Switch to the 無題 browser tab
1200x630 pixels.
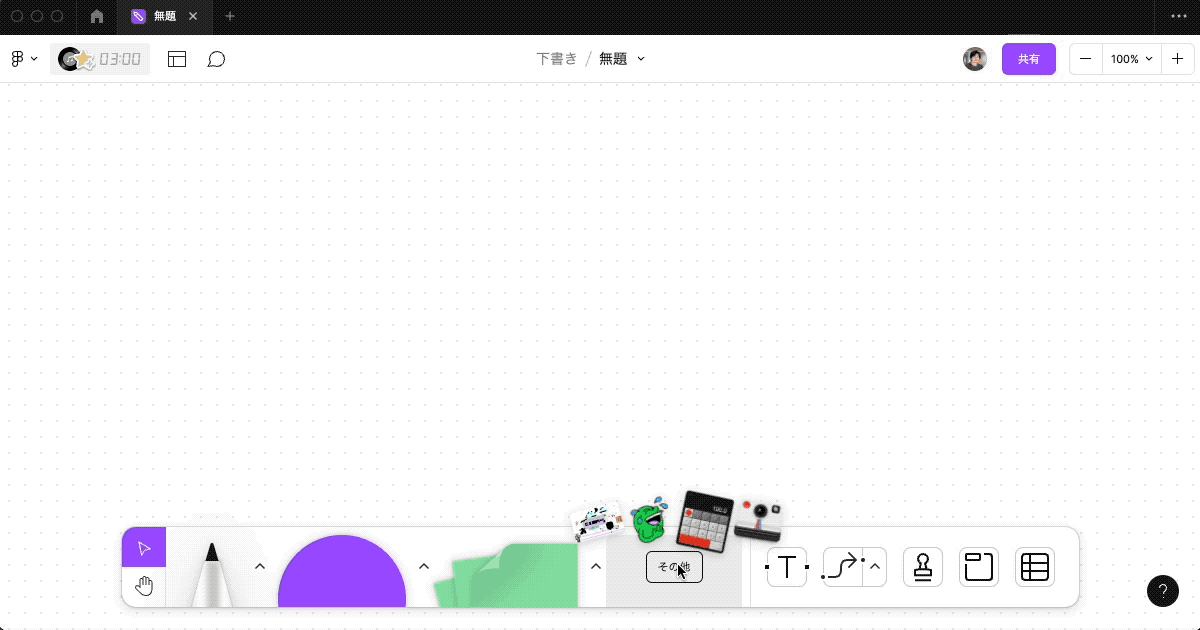(x=163, y=16)
